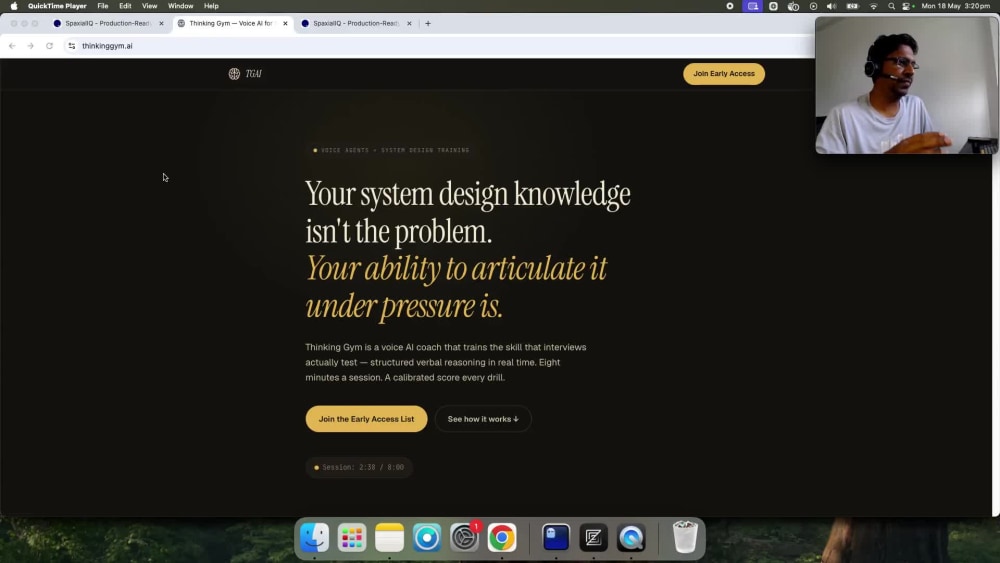Open the battery status menu
The width and height of the screenshot is (1000, 563).
coord(852,6)
